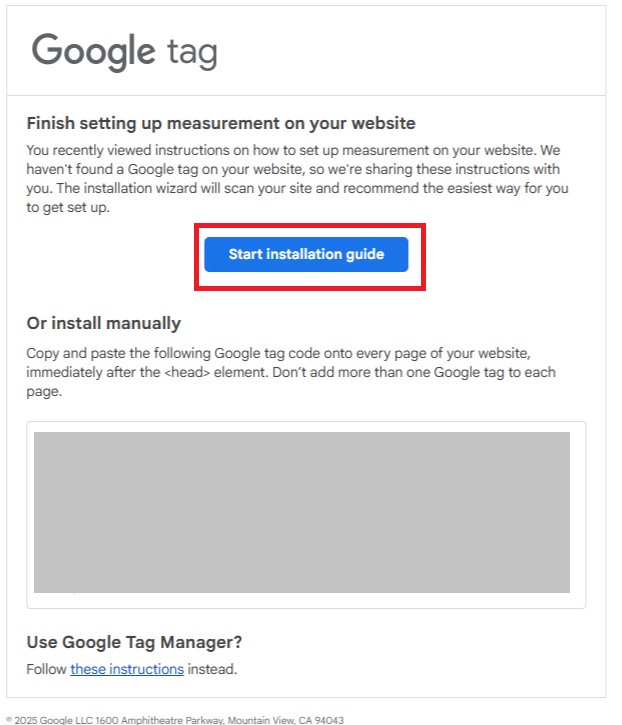Image resolution: width=622 pixels, height=725 pixels.
Task: Click the Google tag logo
Action: tap(125, 51)
